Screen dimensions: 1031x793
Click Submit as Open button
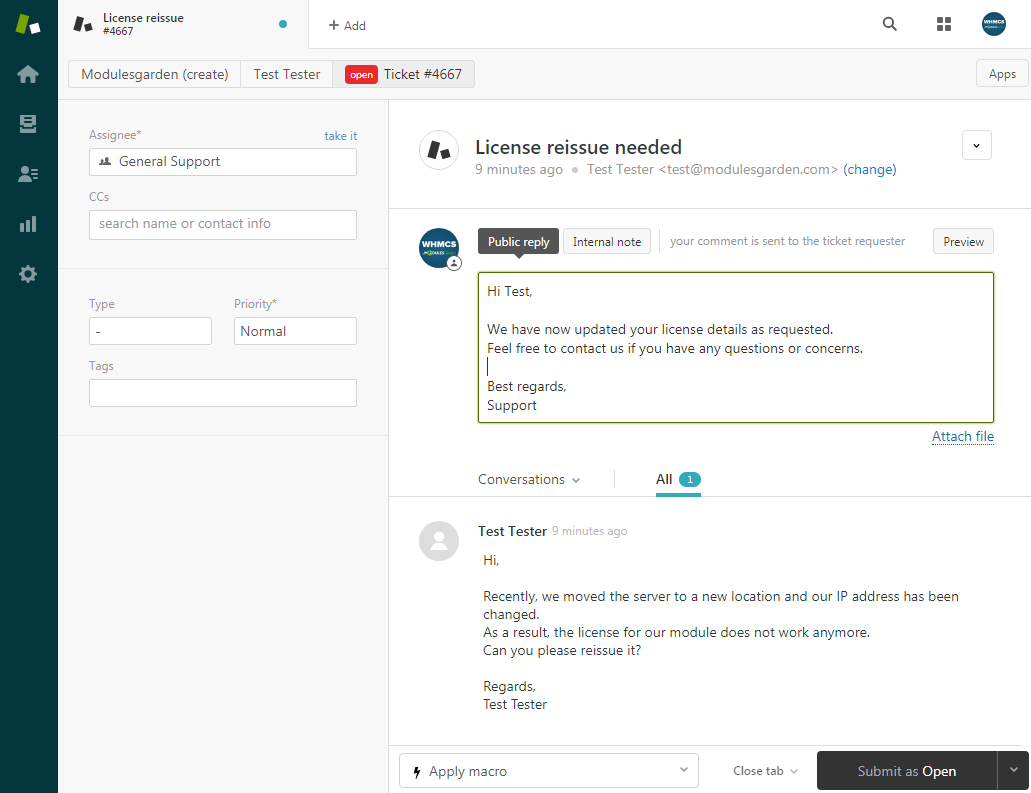click(907, 771)
